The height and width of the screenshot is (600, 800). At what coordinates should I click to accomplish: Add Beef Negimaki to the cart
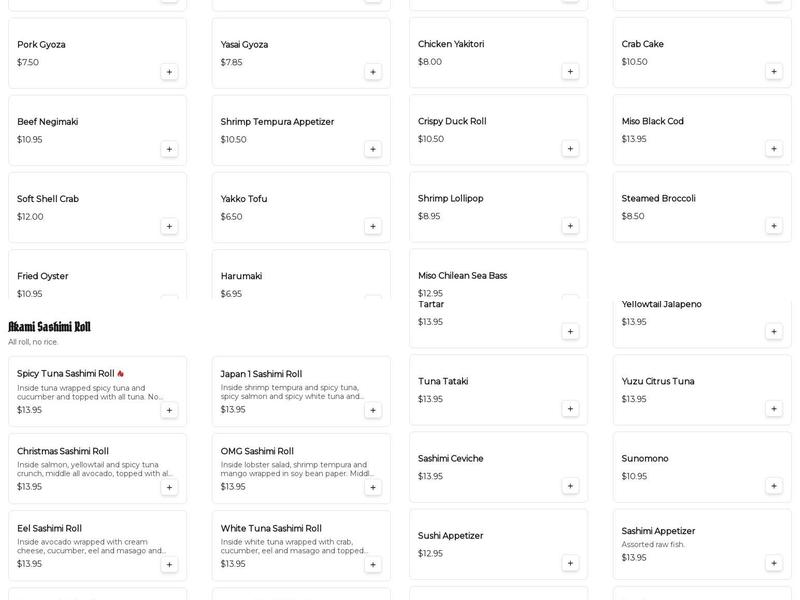pyautogui.click(x=169, y=149)
